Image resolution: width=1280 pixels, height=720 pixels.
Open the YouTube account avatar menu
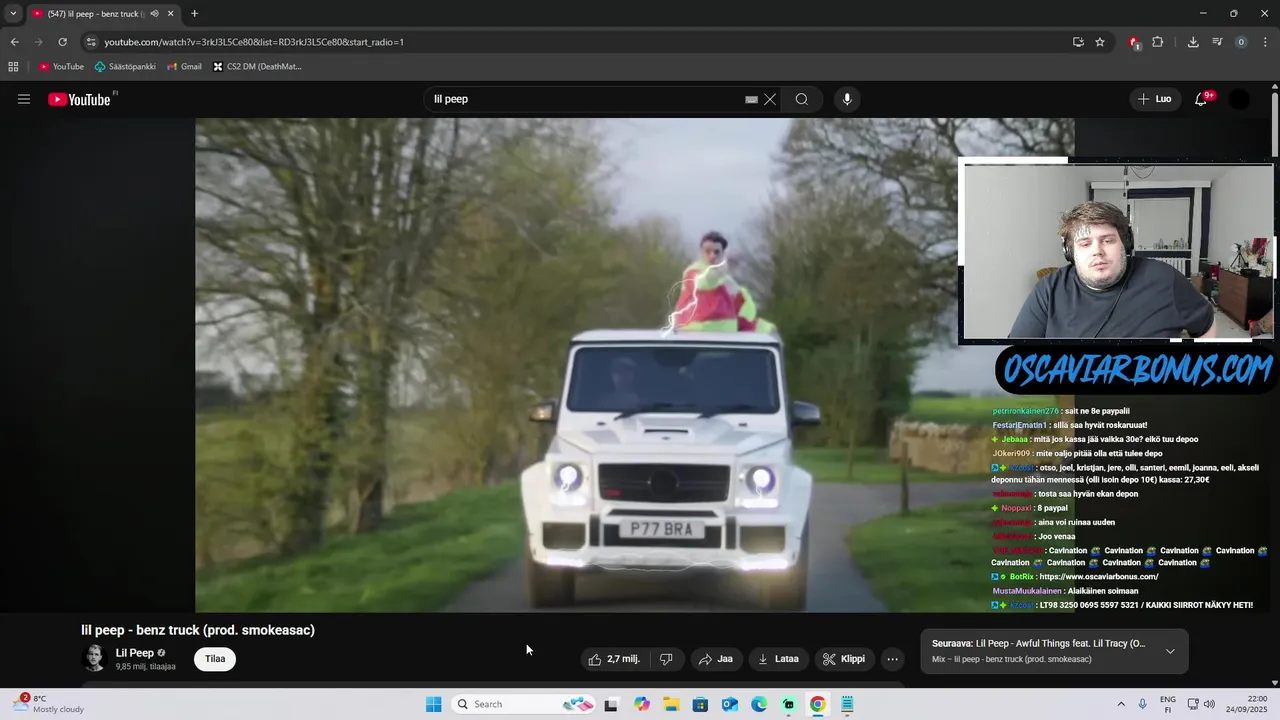coord(1239,99)
